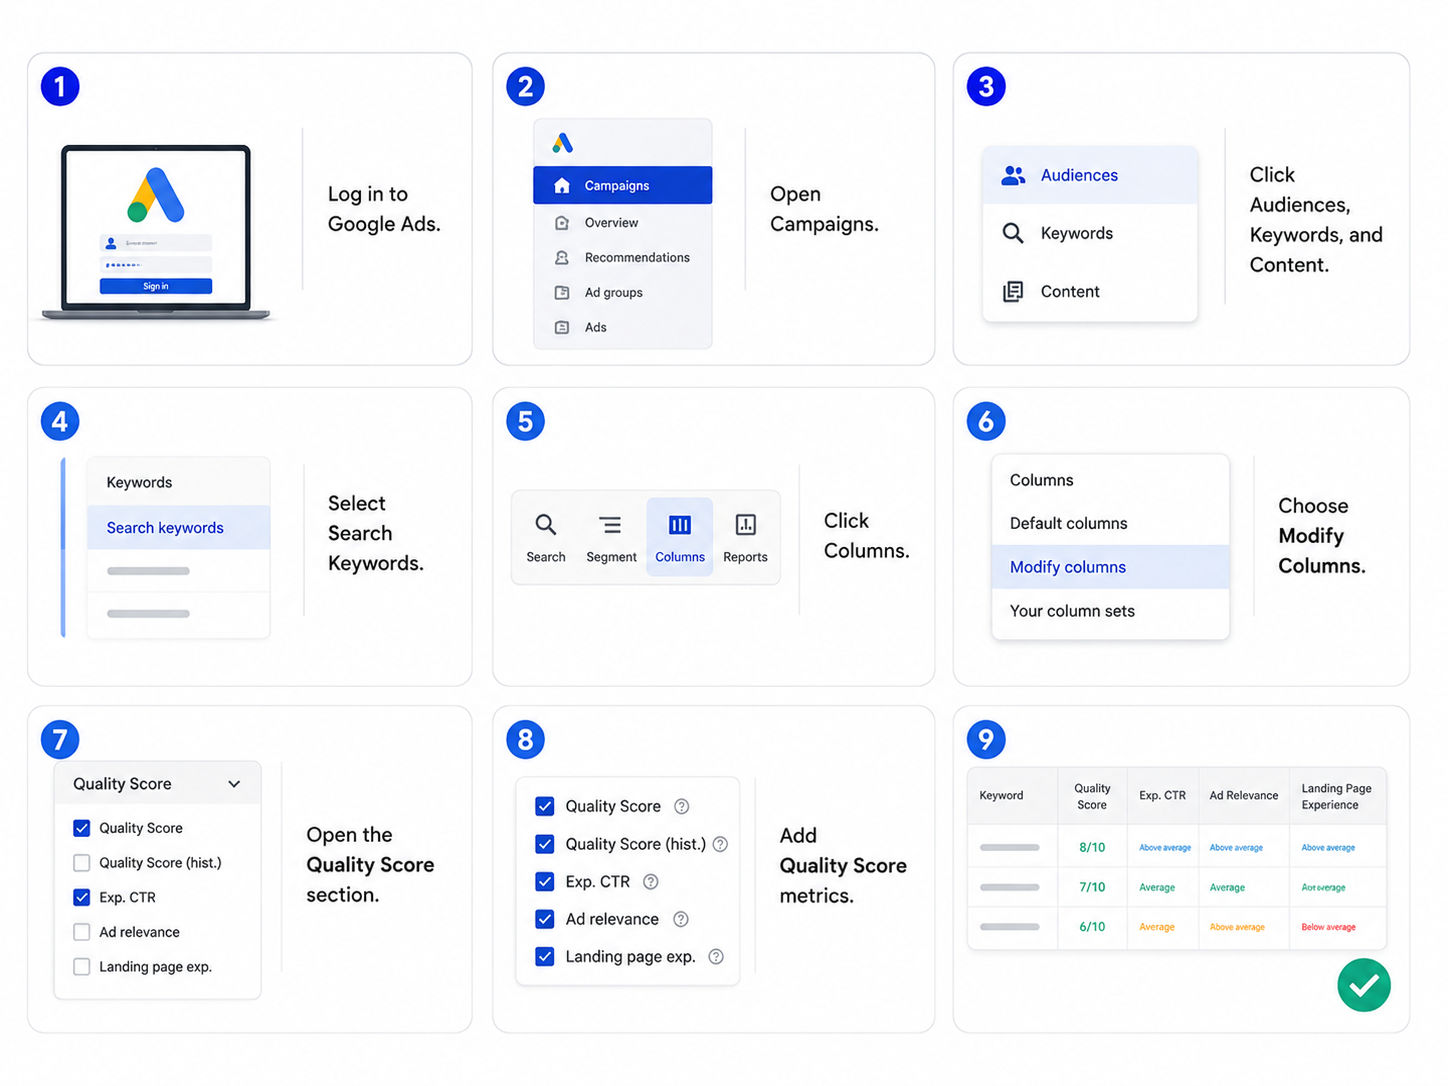1448x1086 pixels.
Task: Open Your column sets in the Columns menu
Action: 1110,611
